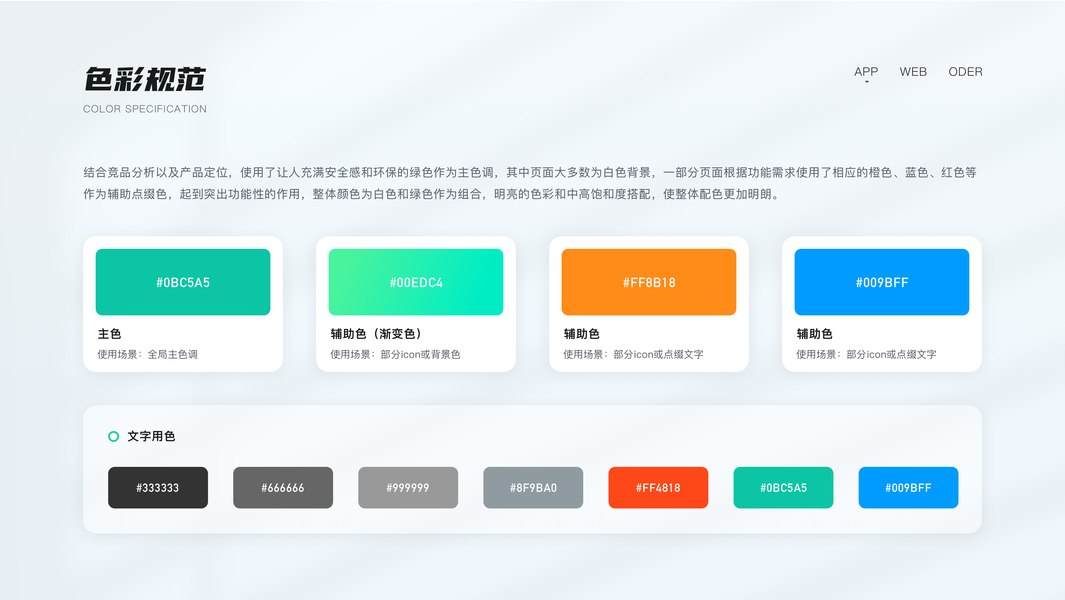Click the 辅助色 label under the blue swatch
Viewport: 1065px width, 600px height.
814,334
